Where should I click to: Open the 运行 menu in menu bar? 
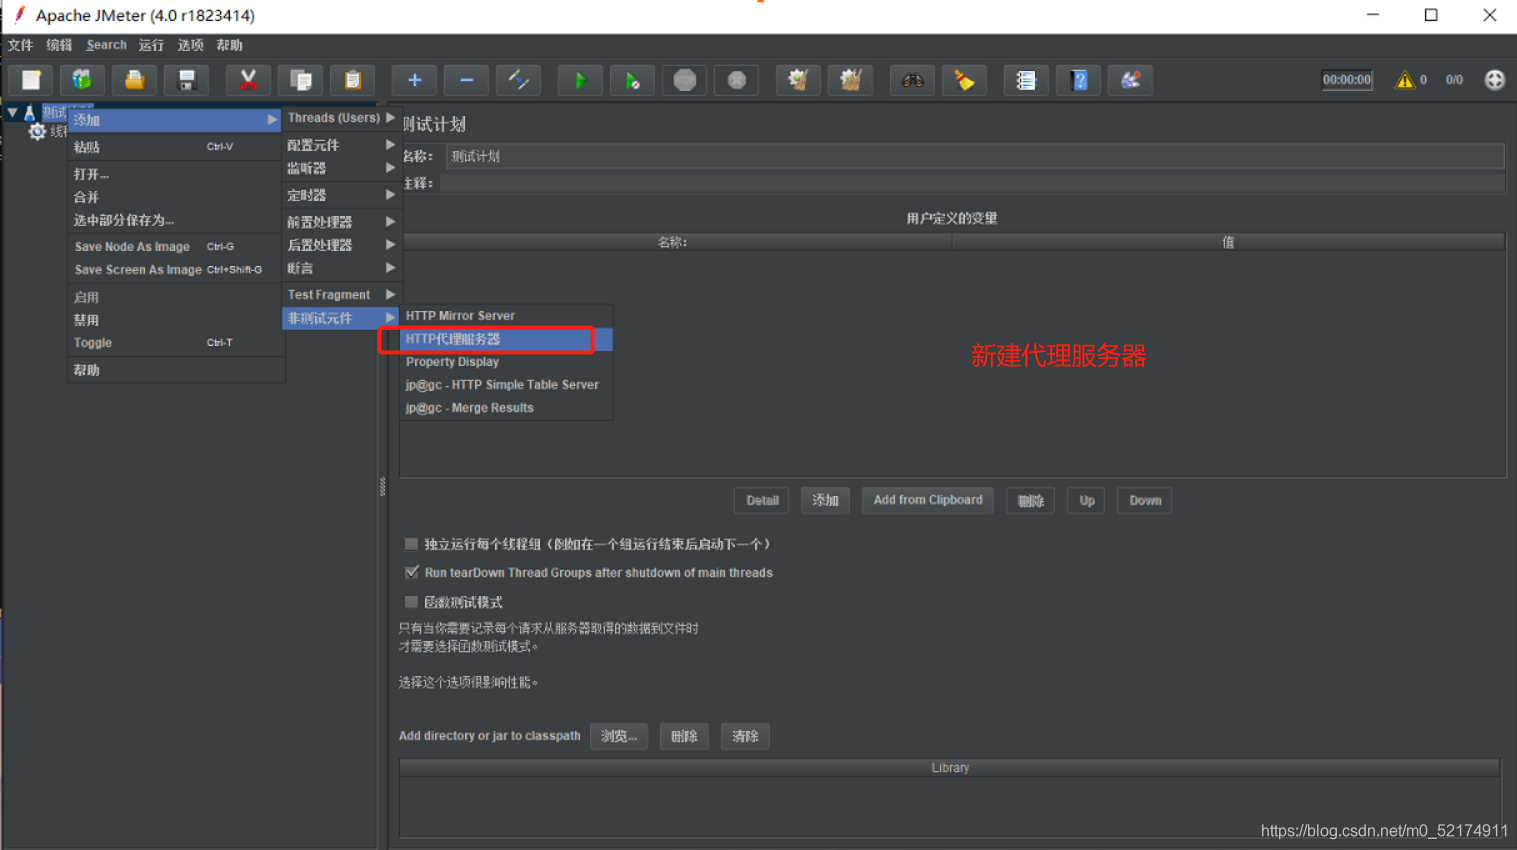tap(151, 45)
